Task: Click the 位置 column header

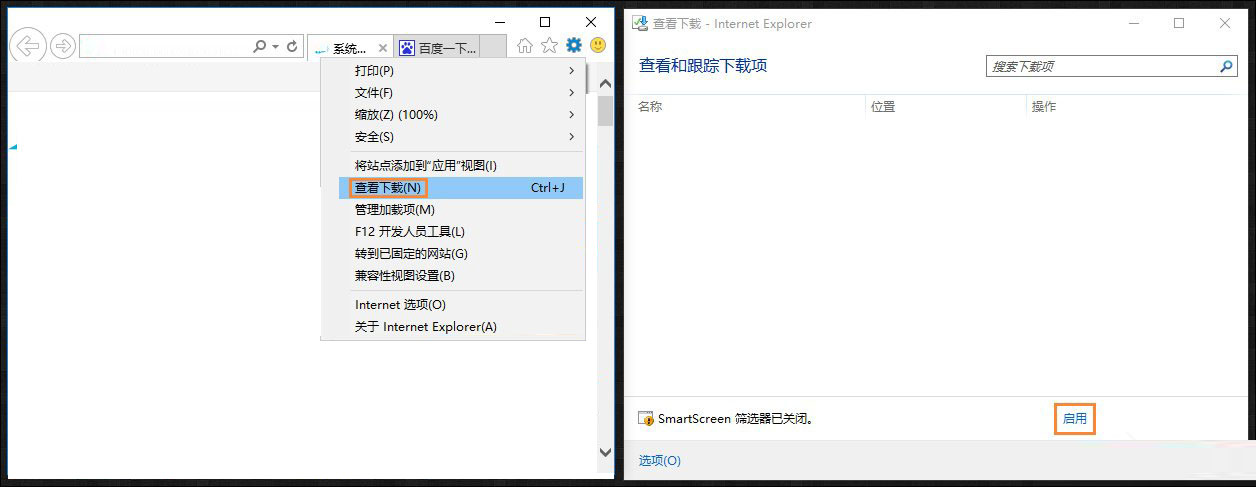Action: (x=883, y=106)
